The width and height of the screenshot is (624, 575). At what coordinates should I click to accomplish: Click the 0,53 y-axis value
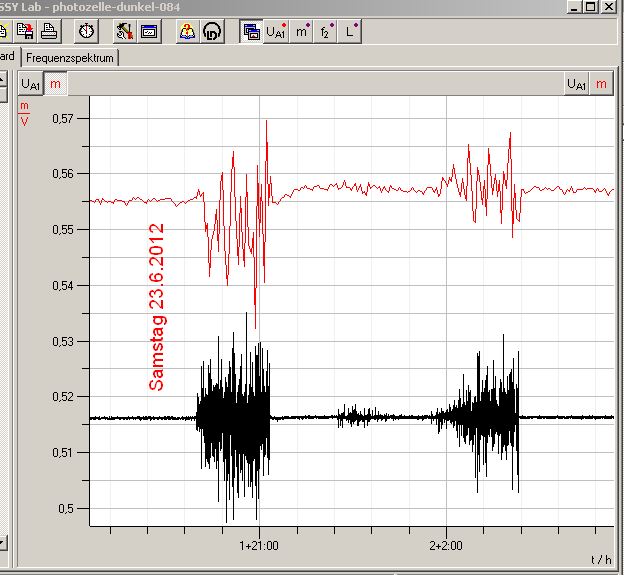pos(63,341)
